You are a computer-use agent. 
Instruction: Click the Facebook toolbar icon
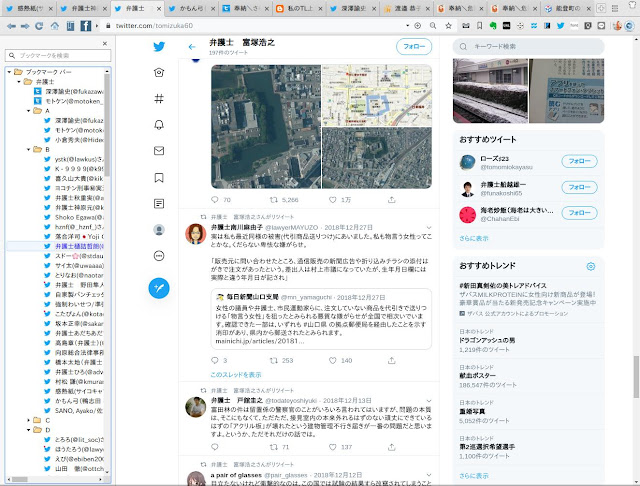pos(85,26)
